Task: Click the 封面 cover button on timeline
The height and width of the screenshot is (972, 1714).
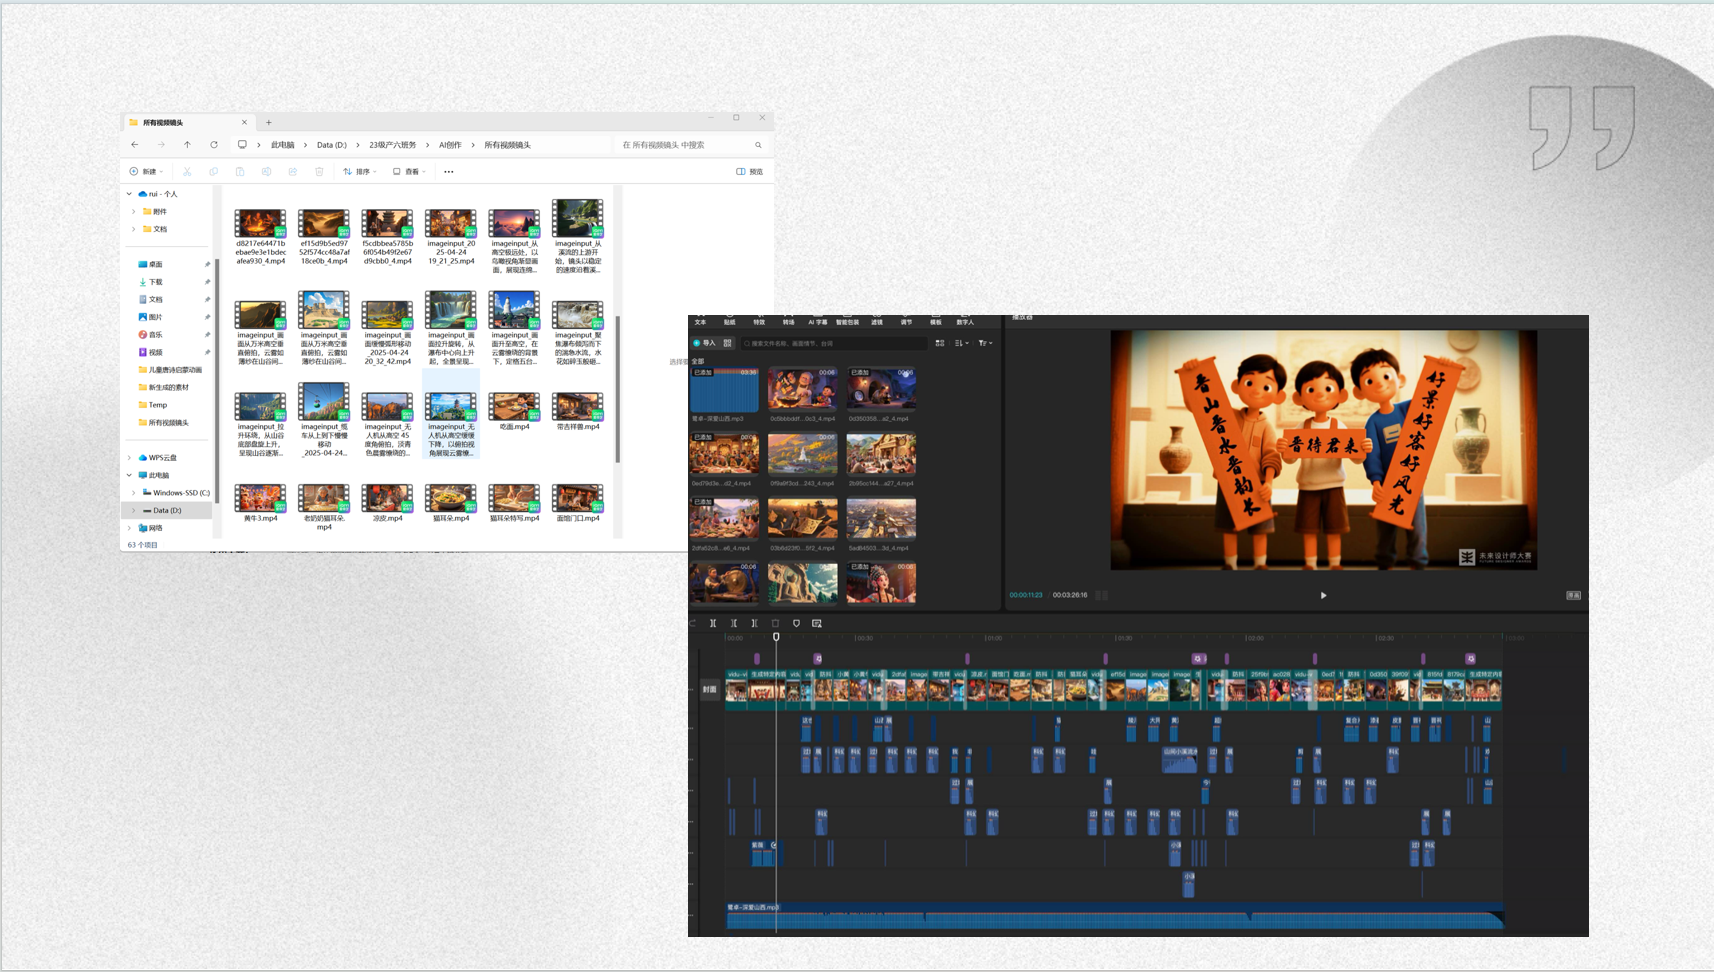Action: (x=709, y=689)
